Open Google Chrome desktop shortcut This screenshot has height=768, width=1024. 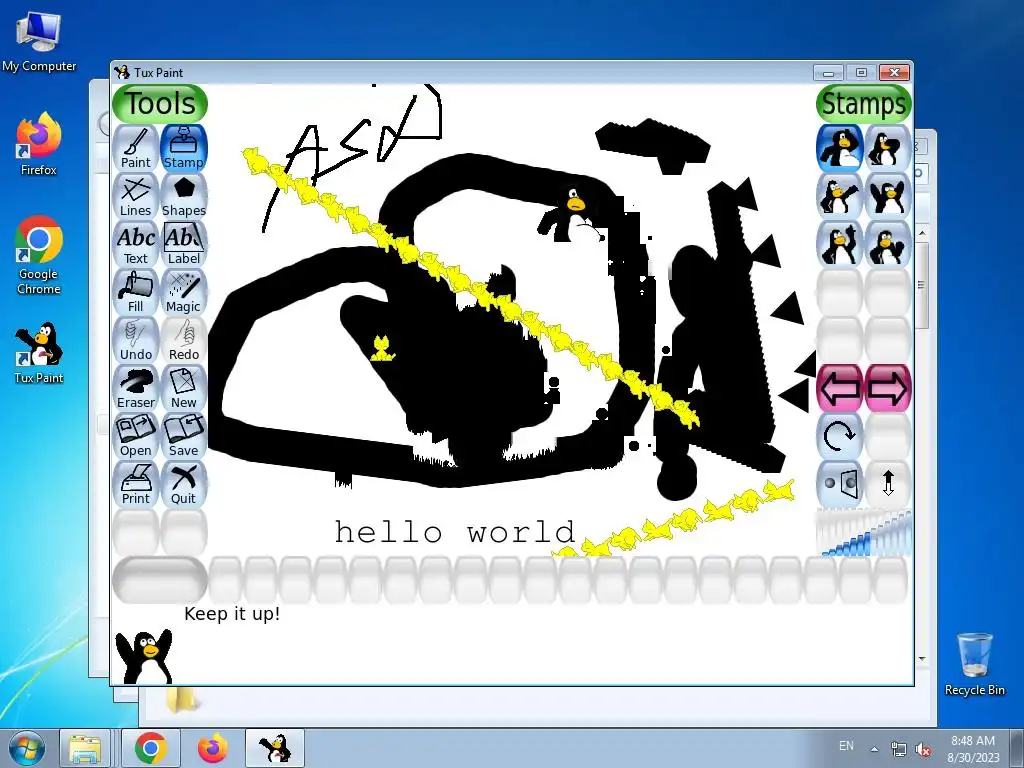[39, 255]
